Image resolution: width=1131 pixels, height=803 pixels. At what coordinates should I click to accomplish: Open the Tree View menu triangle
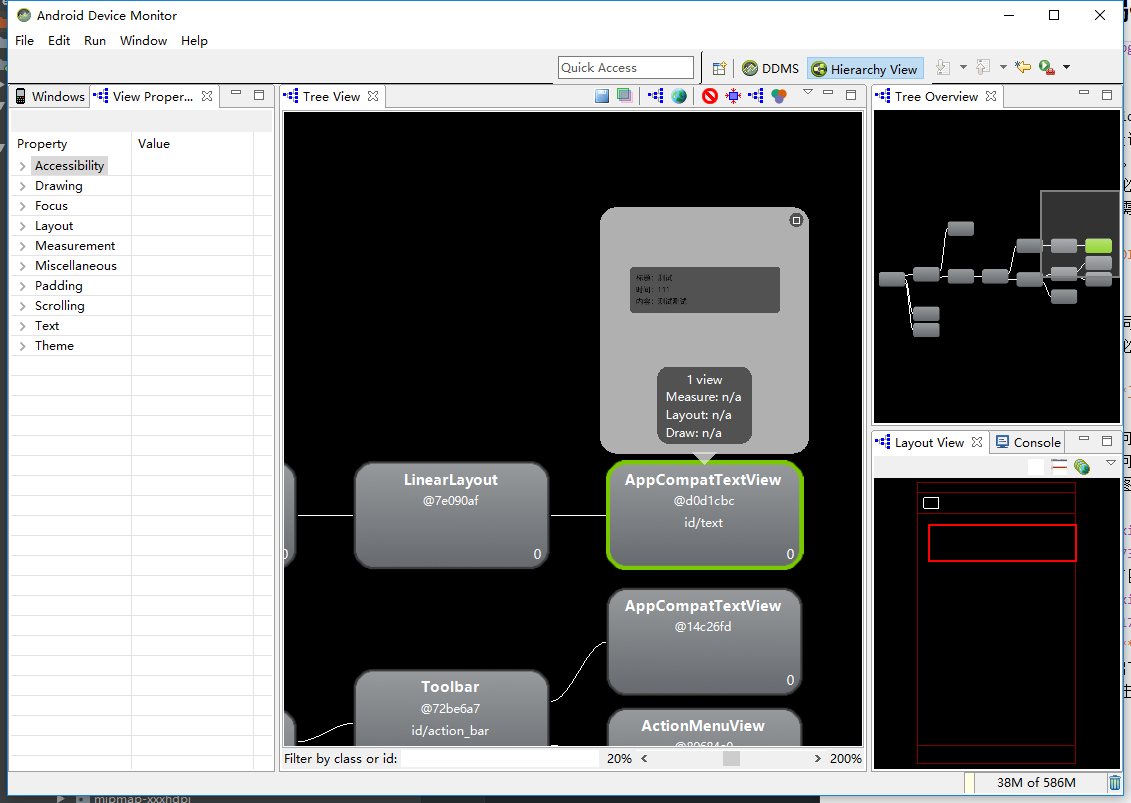(x=808, y=92)
